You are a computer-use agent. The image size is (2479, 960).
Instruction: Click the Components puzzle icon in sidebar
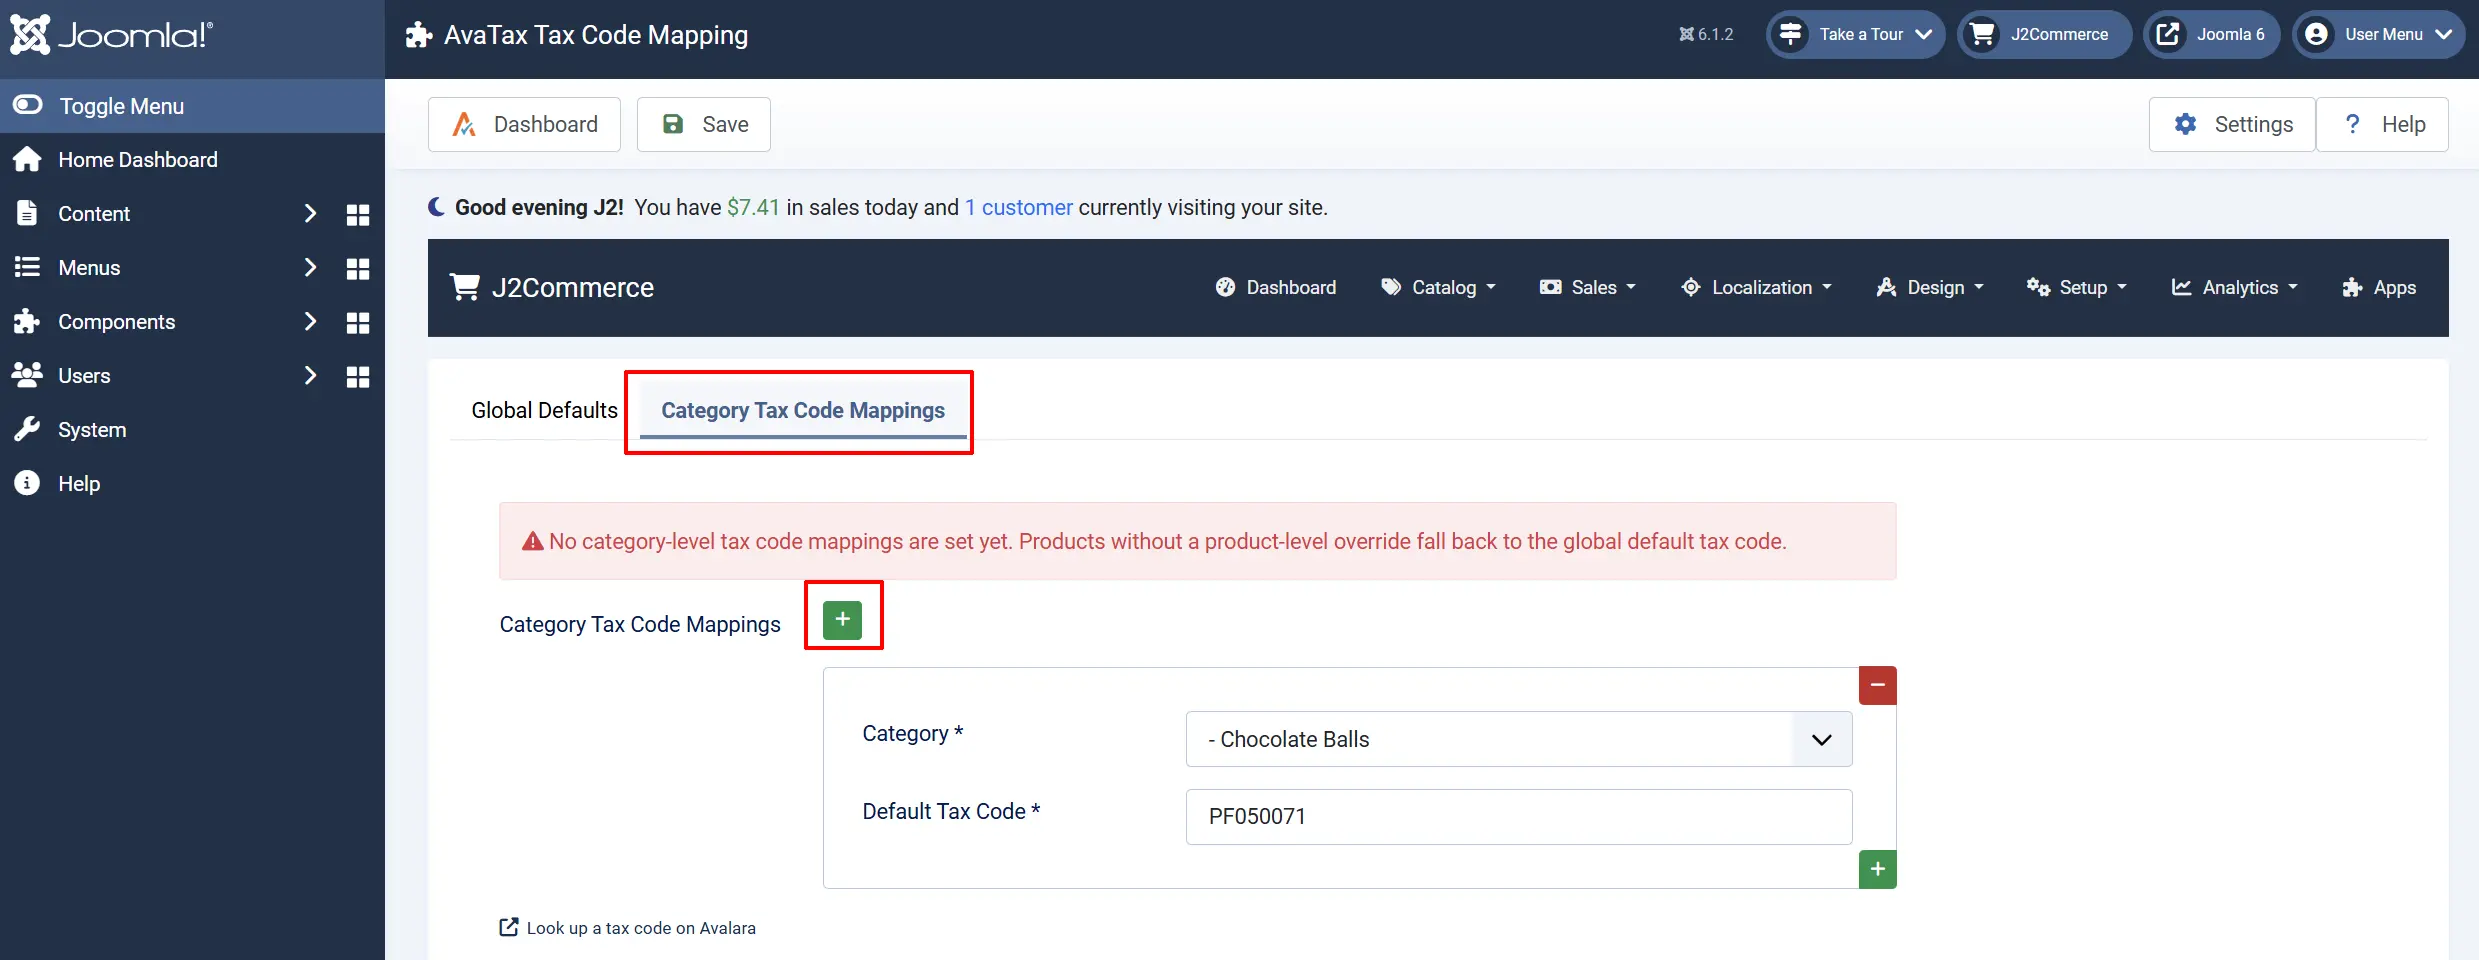(27, 321)
